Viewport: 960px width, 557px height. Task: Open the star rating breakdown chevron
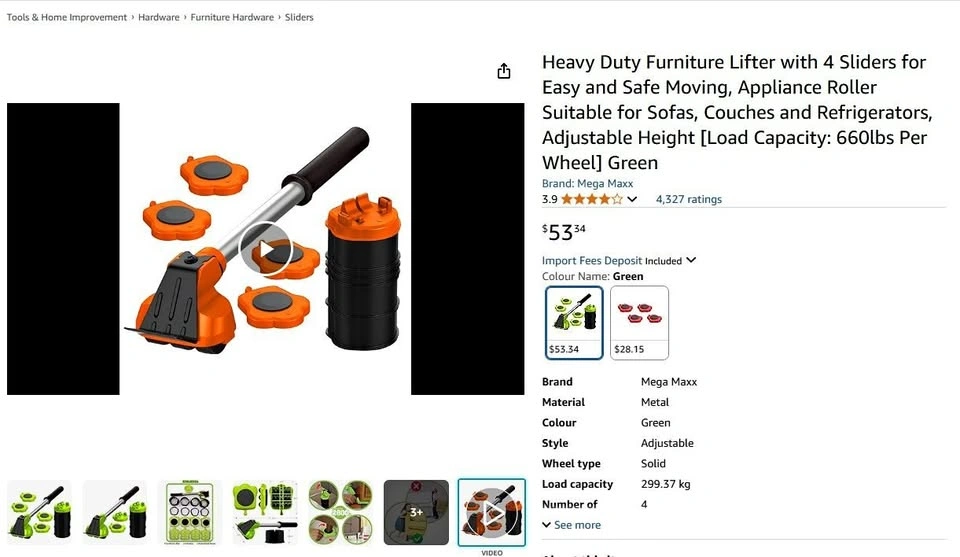(x=632, y=199)
